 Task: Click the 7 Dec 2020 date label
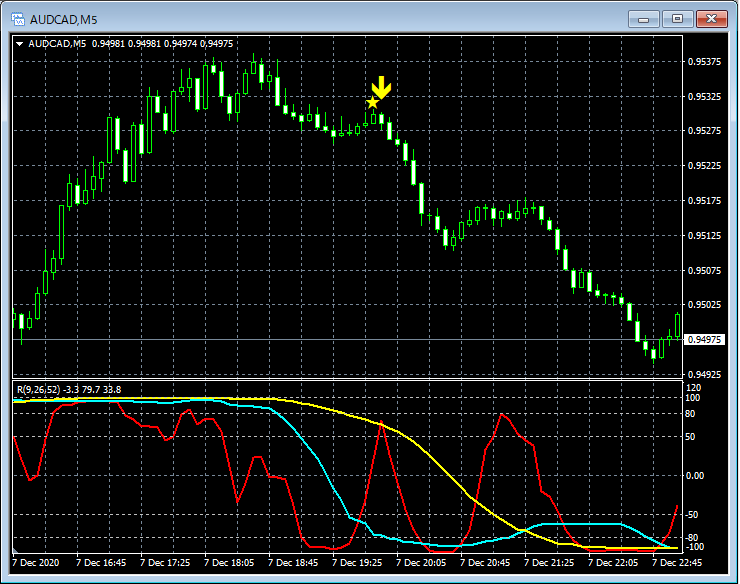click(x=36, y=563)
